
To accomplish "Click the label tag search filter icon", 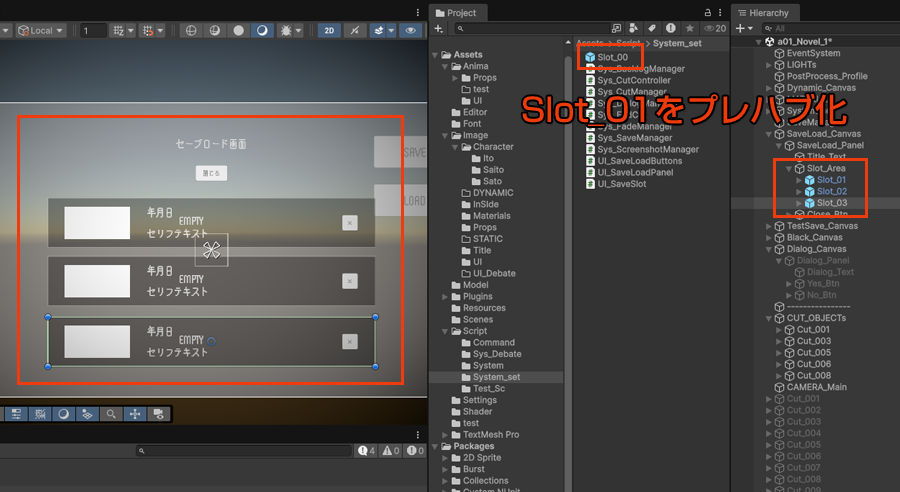I will [651, 29].
